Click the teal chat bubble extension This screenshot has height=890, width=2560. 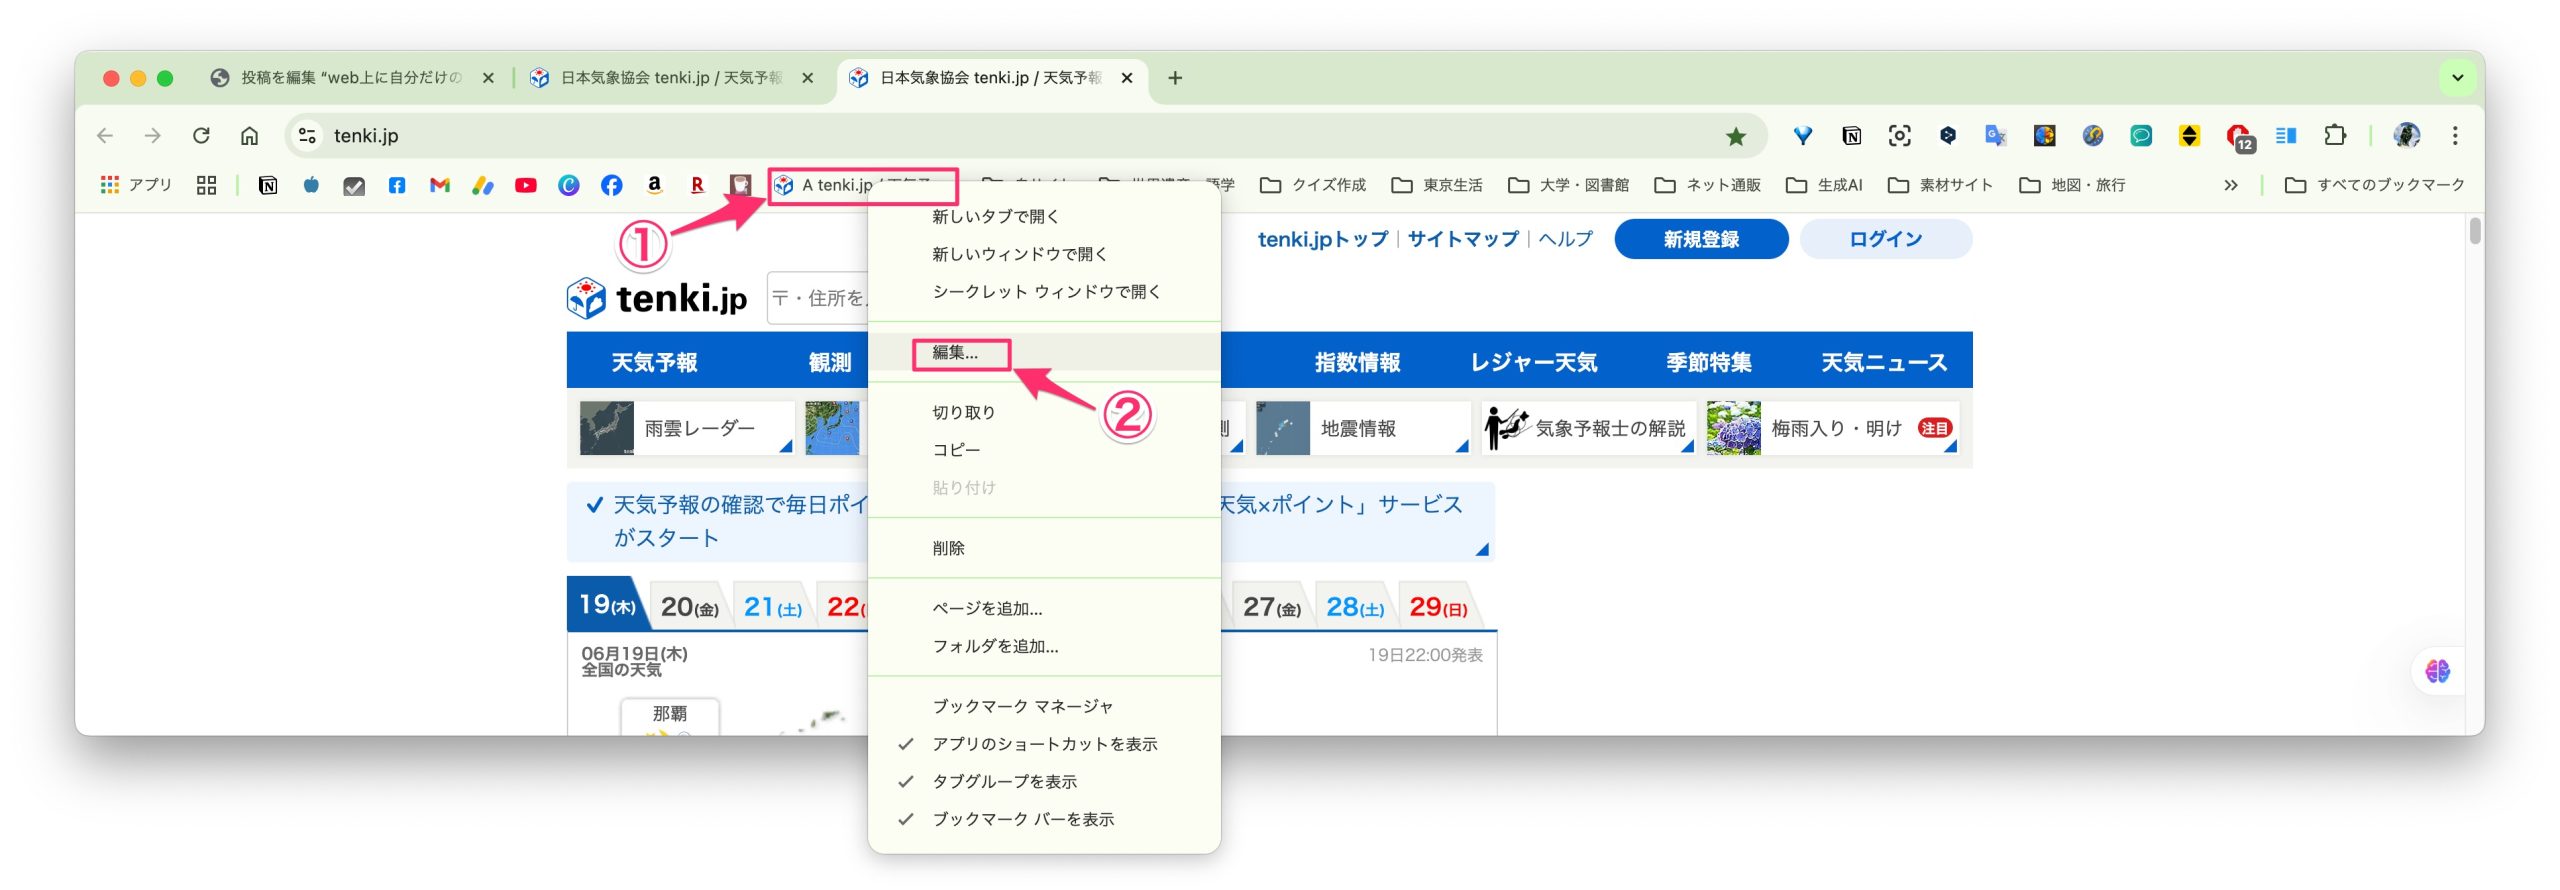[x=2141, y=135]
